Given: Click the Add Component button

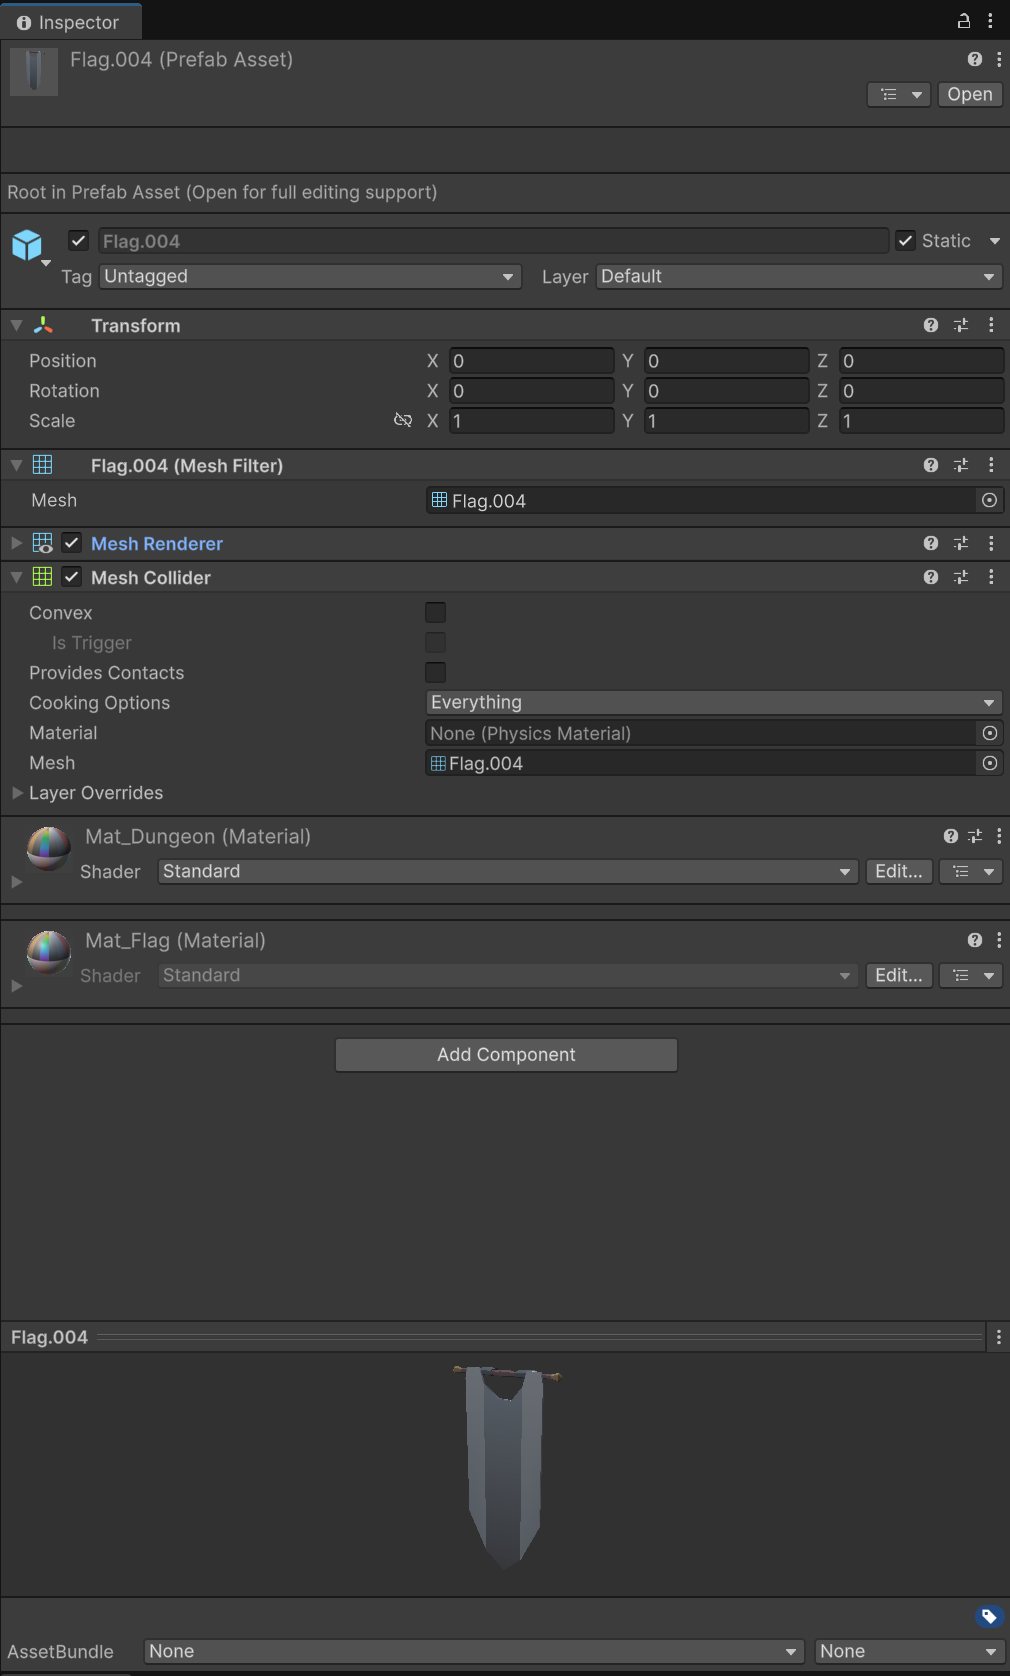Looking at the screenshot, I should pyautogui.click(x=506, y=1055).
